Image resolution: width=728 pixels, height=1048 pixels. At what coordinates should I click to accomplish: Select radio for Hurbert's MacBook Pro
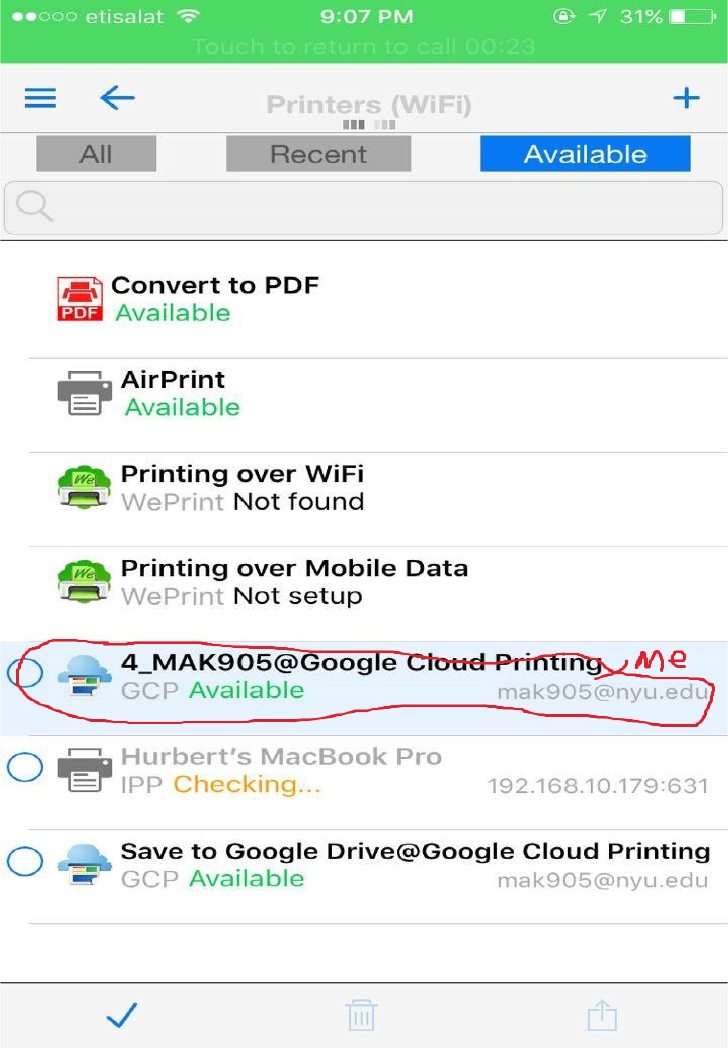[25, 767]
